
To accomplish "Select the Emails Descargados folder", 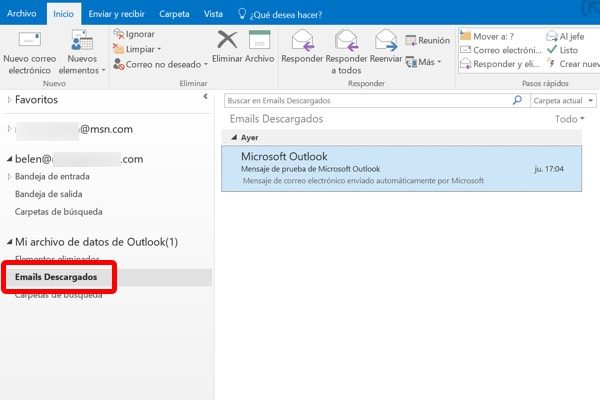I will click(x=56, y=277).
